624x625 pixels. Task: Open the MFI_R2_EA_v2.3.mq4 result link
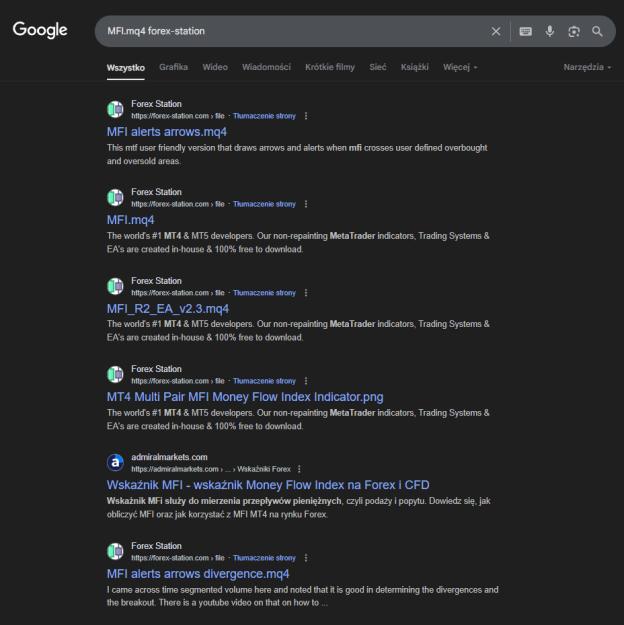[x=168, y=309]
